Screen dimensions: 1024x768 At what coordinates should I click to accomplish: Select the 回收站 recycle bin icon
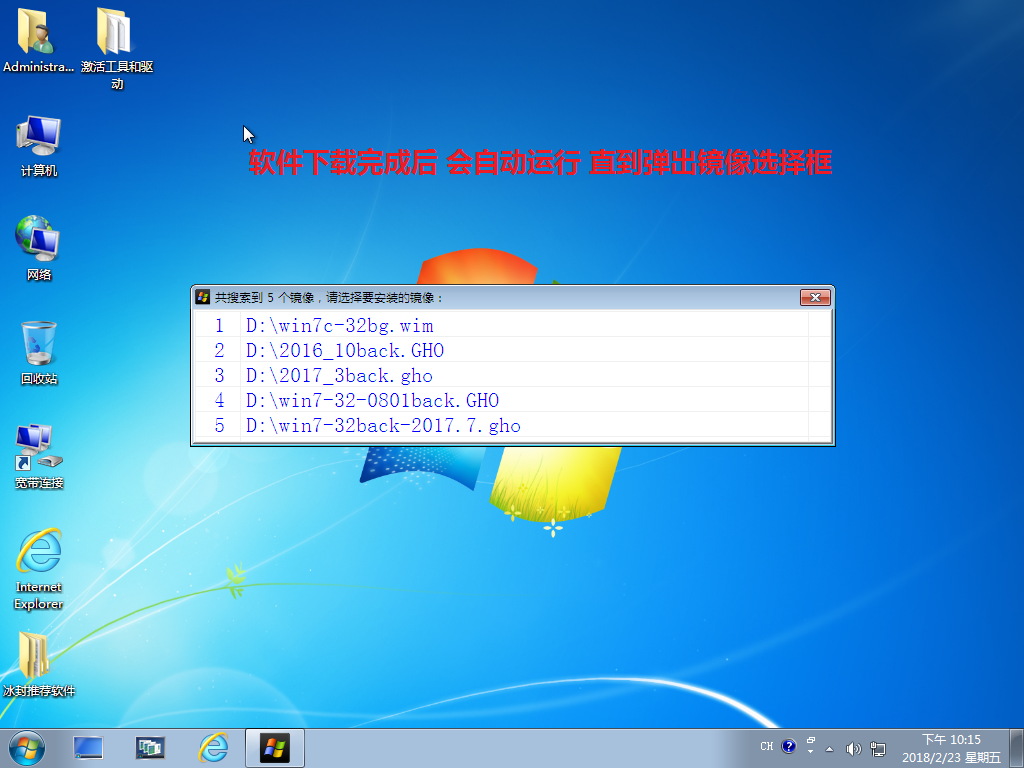(39, 353)
